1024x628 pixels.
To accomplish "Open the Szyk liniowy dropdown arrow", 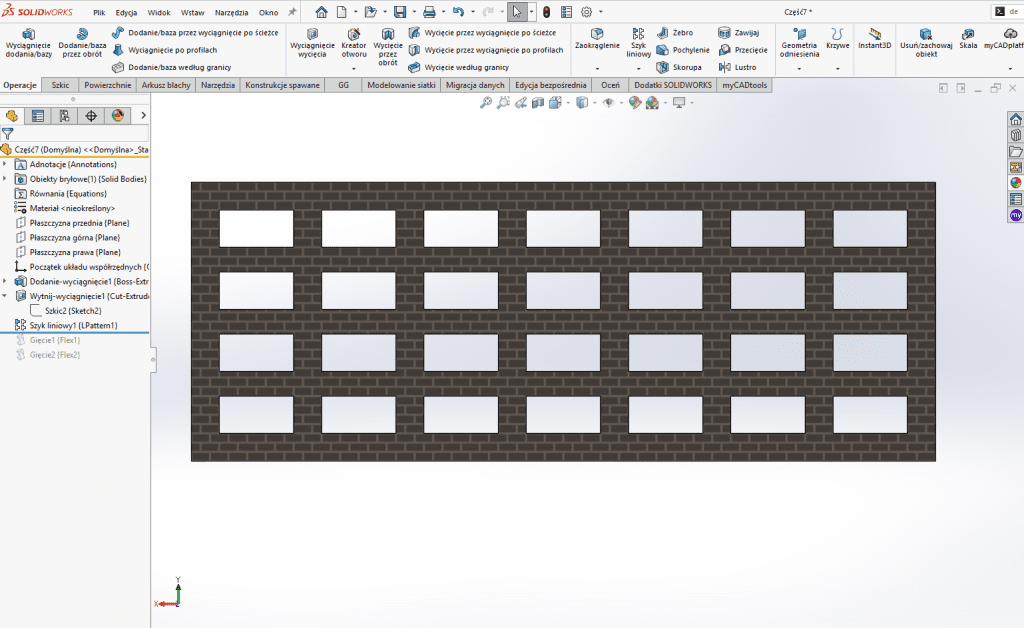I will pos(639,69).
